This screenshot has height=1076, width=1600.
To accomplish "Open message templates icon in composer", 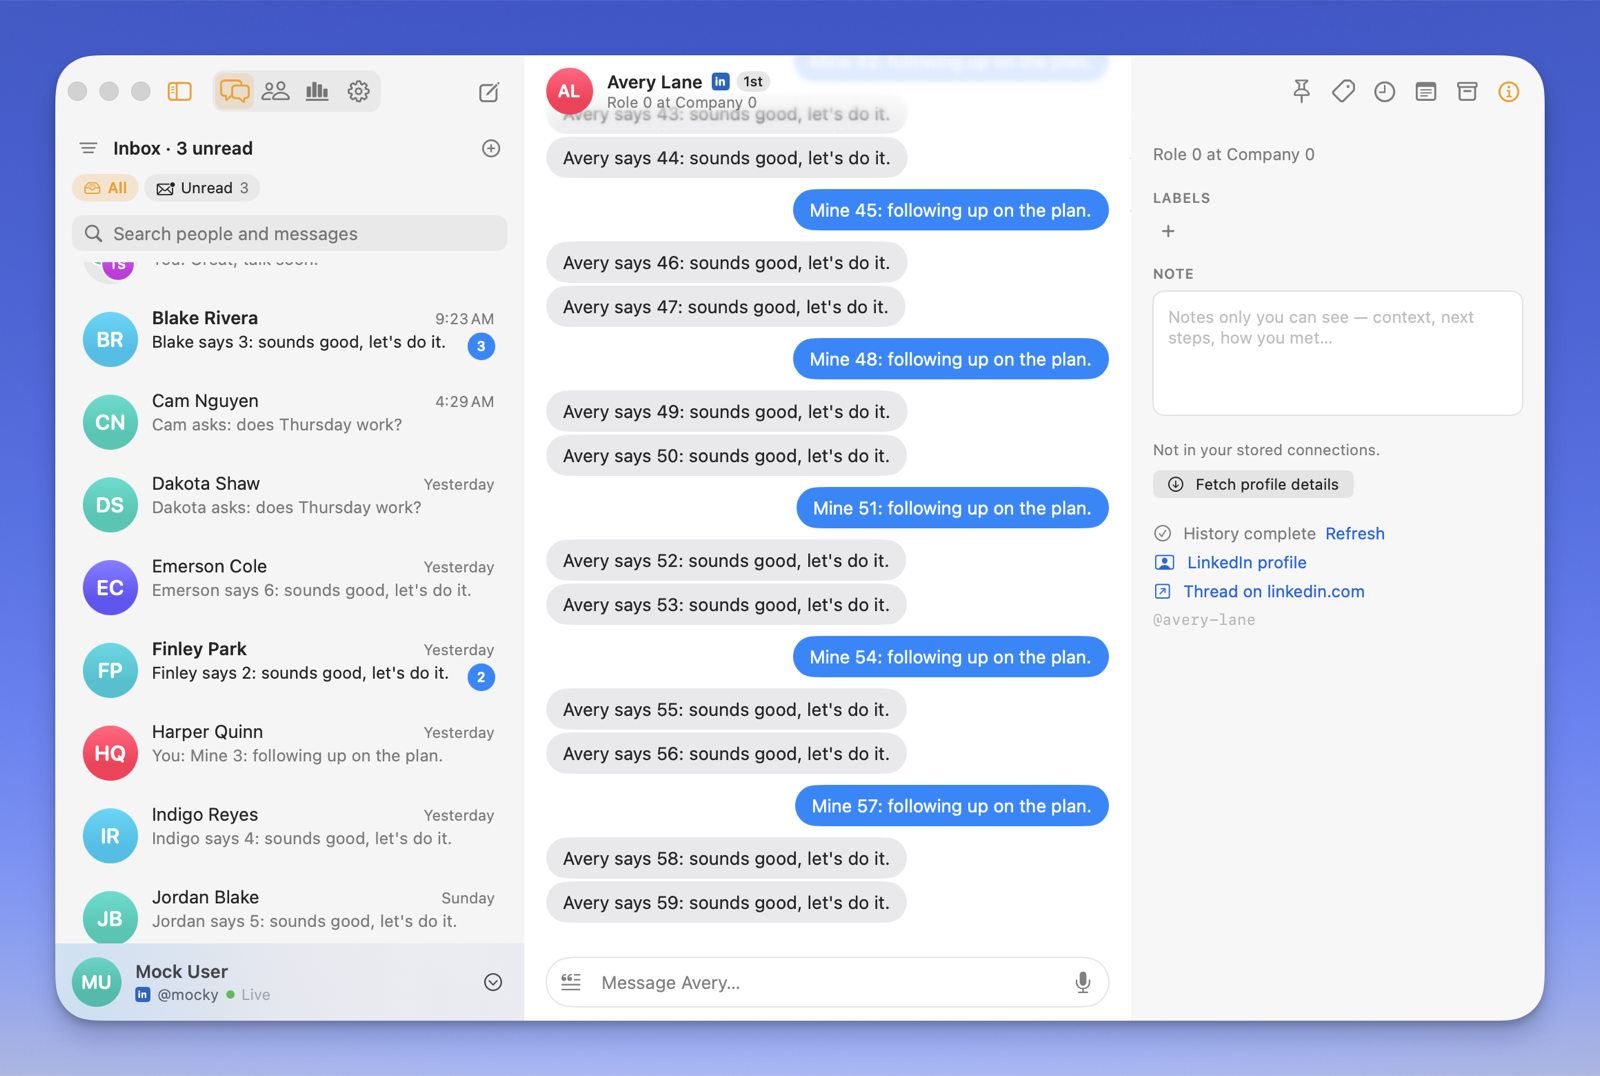I will coord(571,982).
